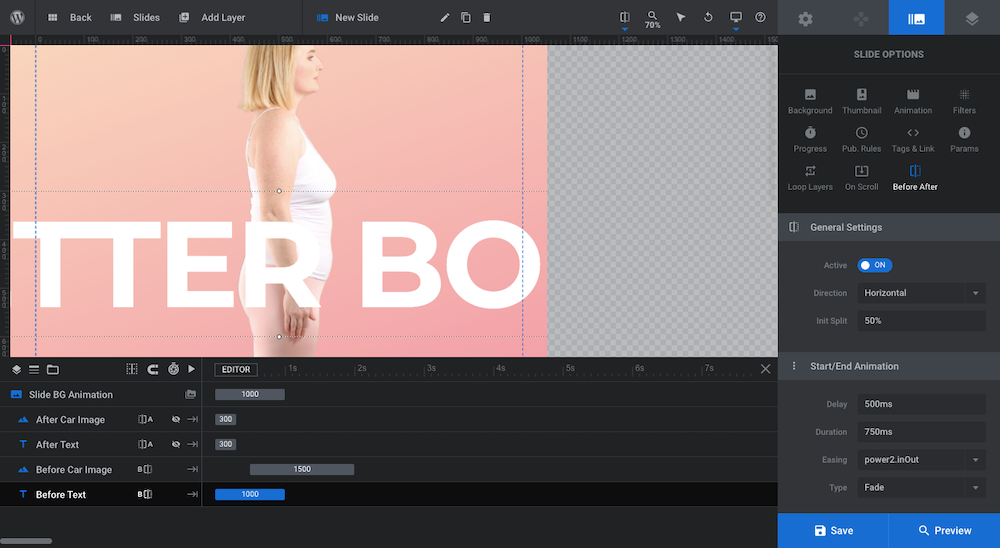
Task: Open Params slide options
Action: click(964, 140)
